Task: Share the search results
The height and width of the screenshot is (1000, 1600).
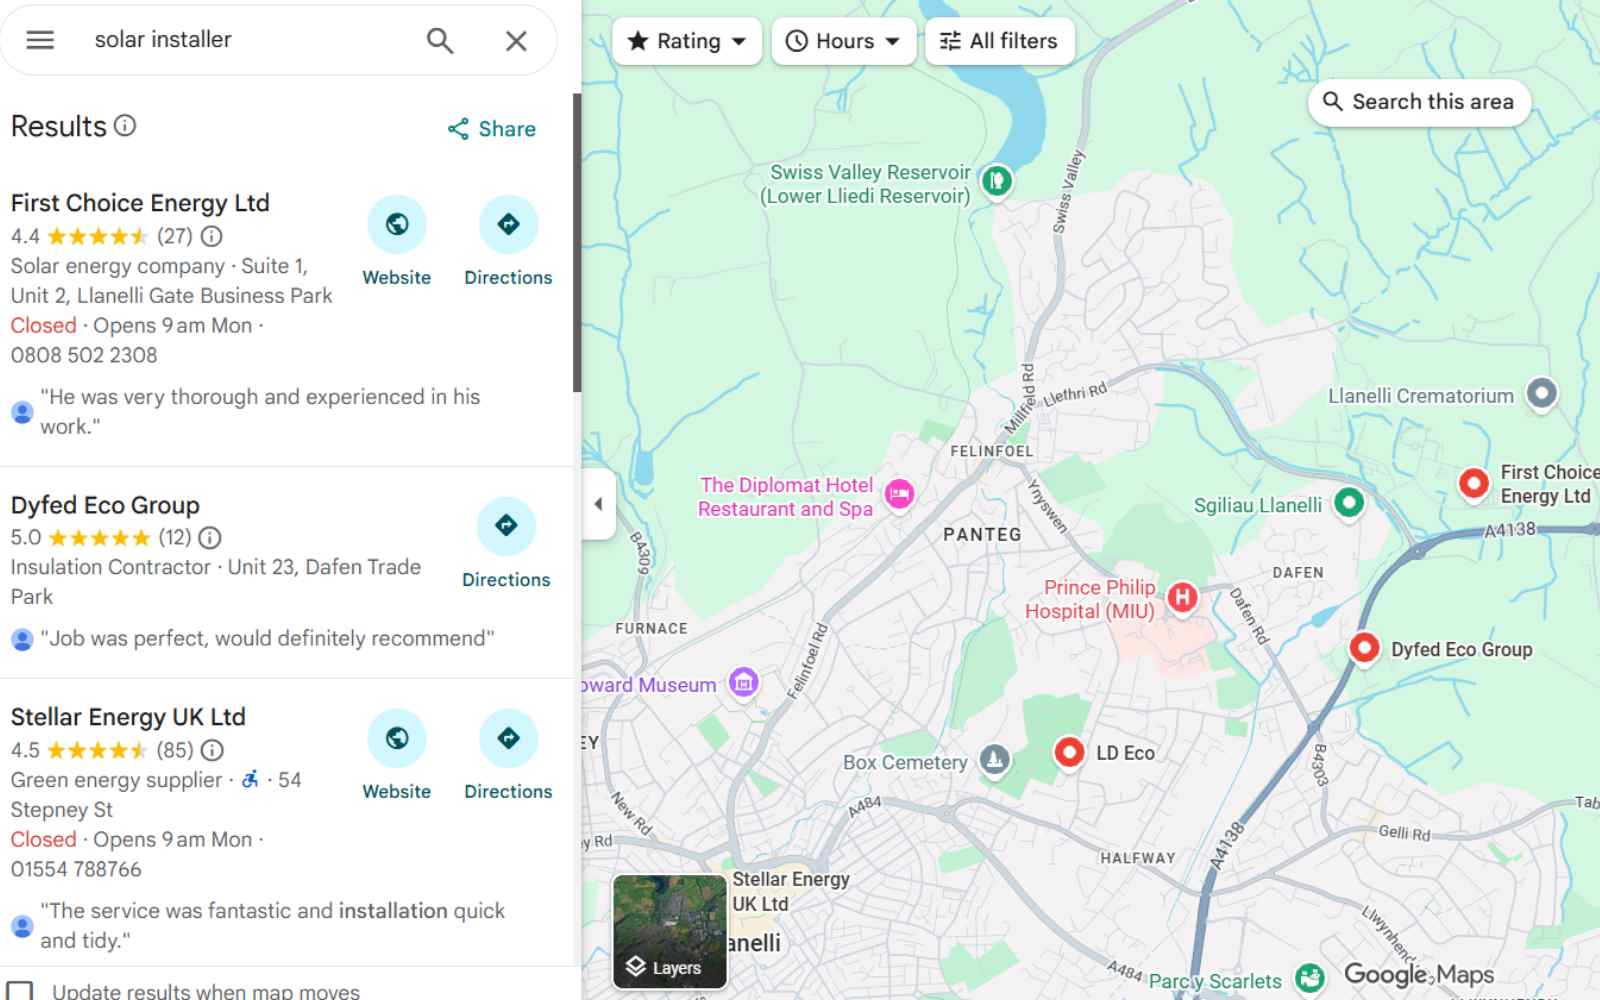Action: point(490,128)
